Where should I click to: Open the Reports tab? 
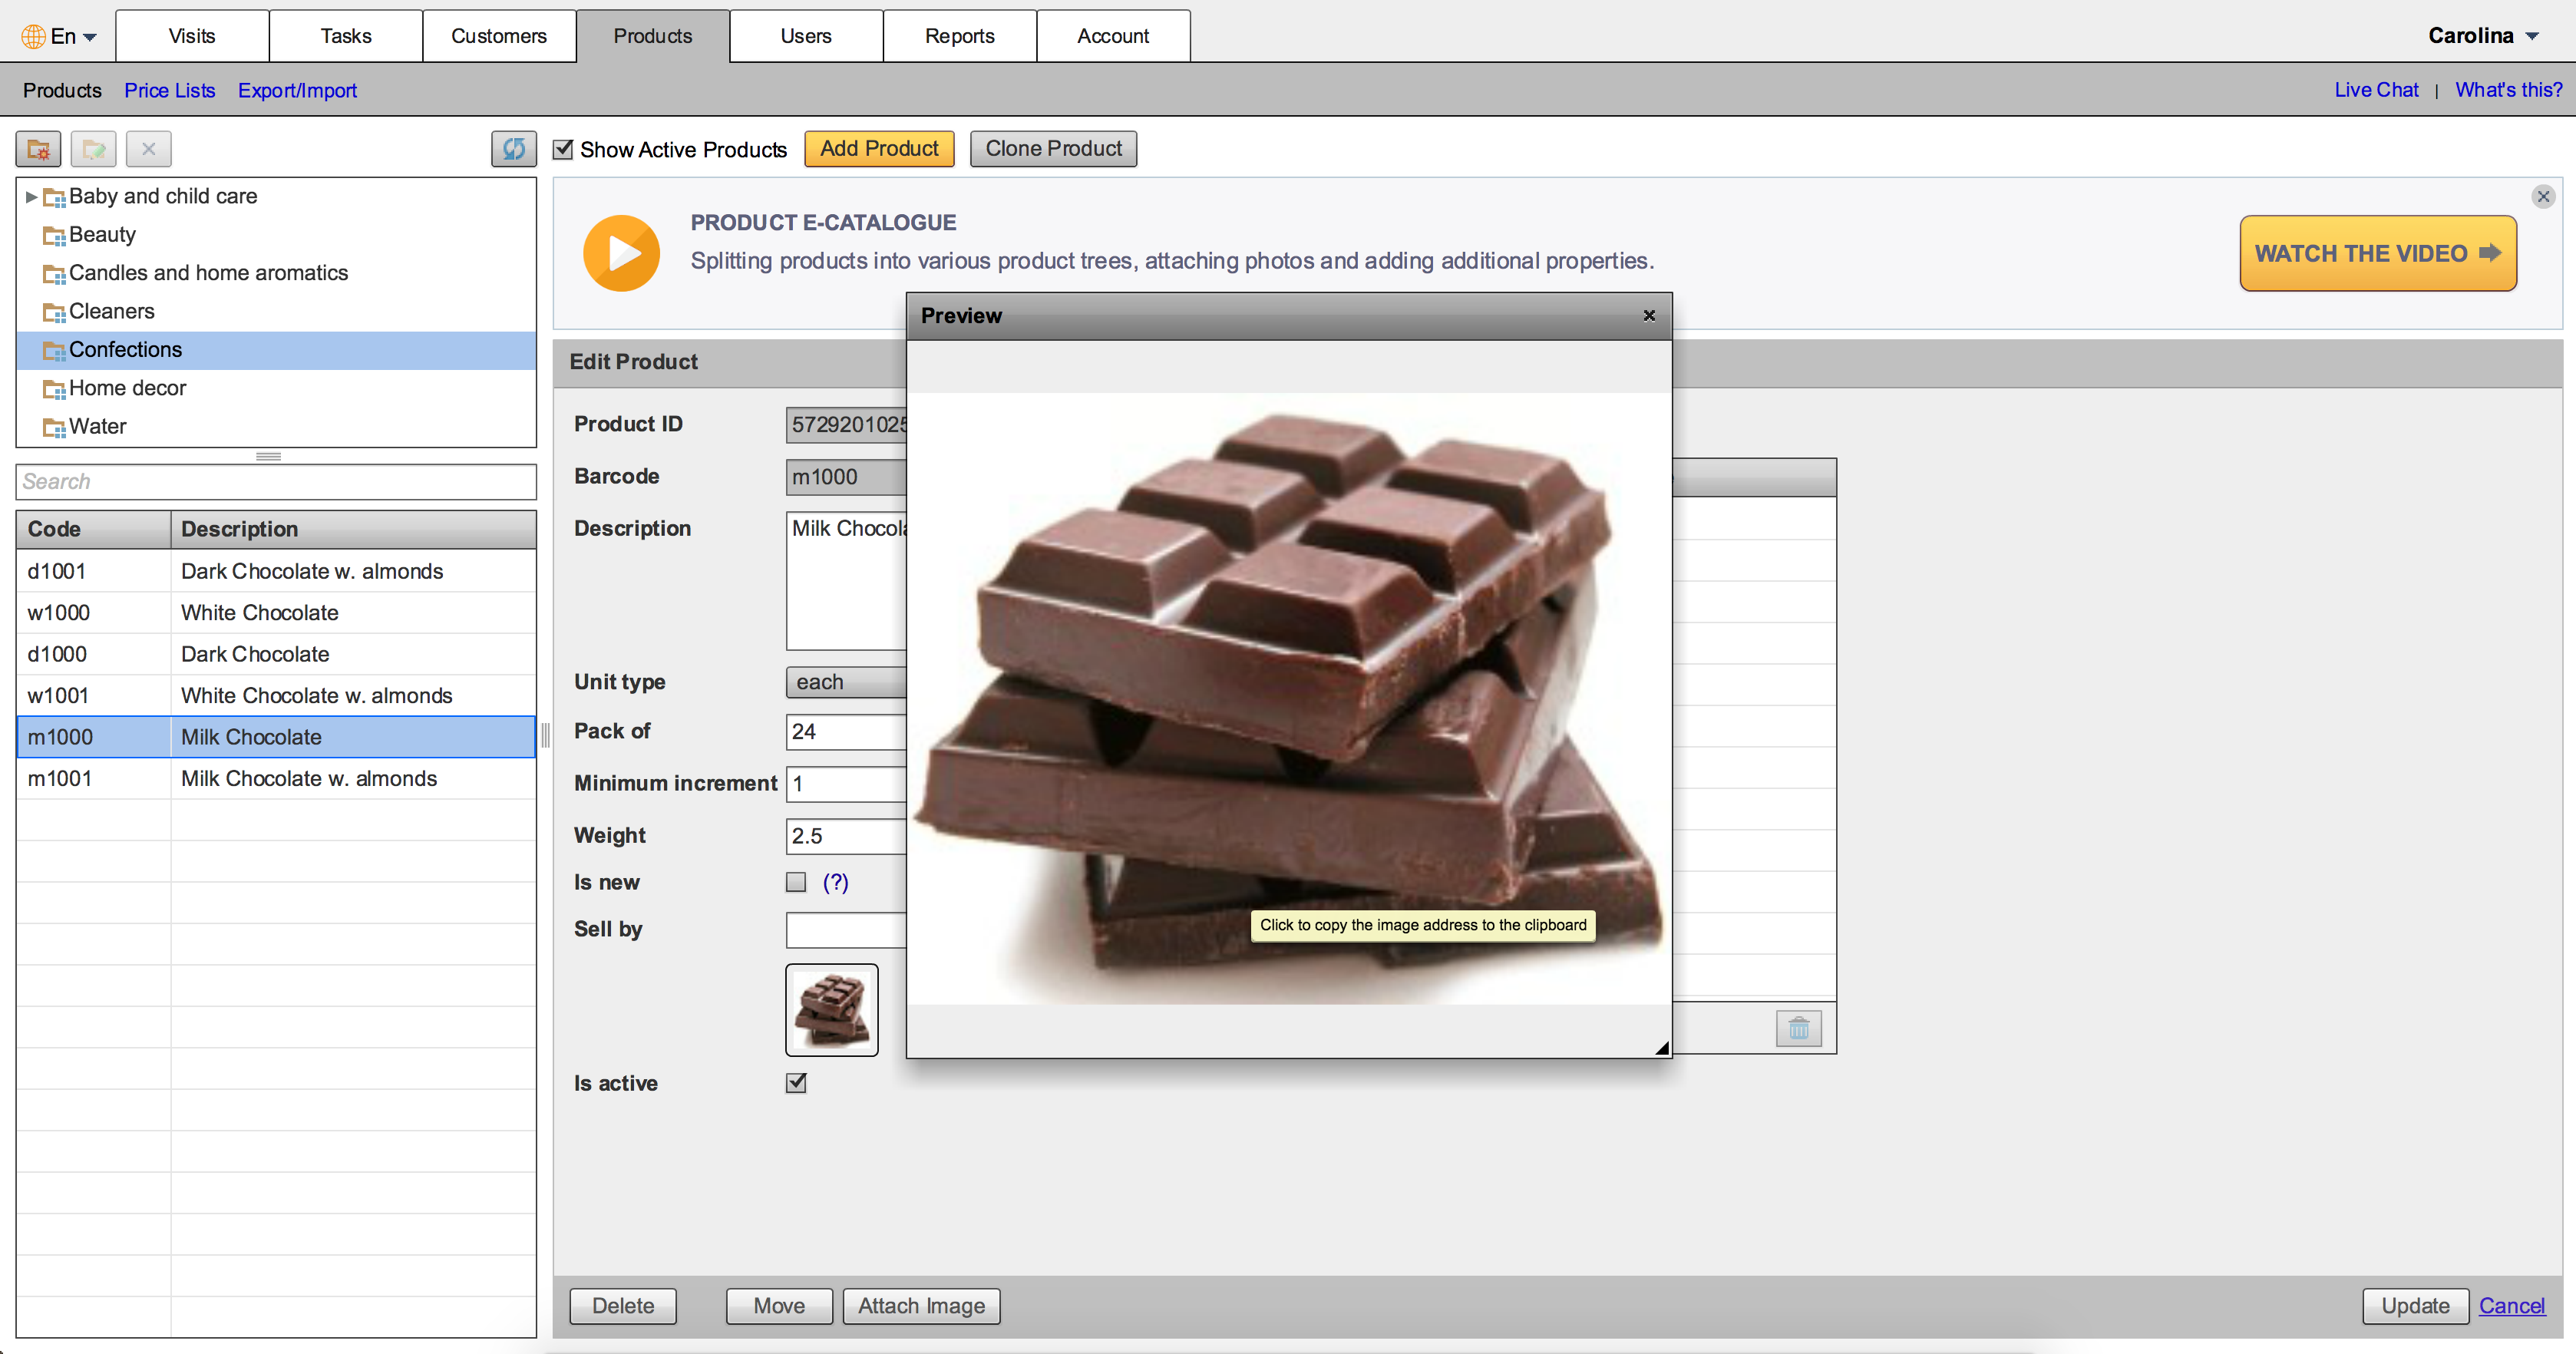958,36
